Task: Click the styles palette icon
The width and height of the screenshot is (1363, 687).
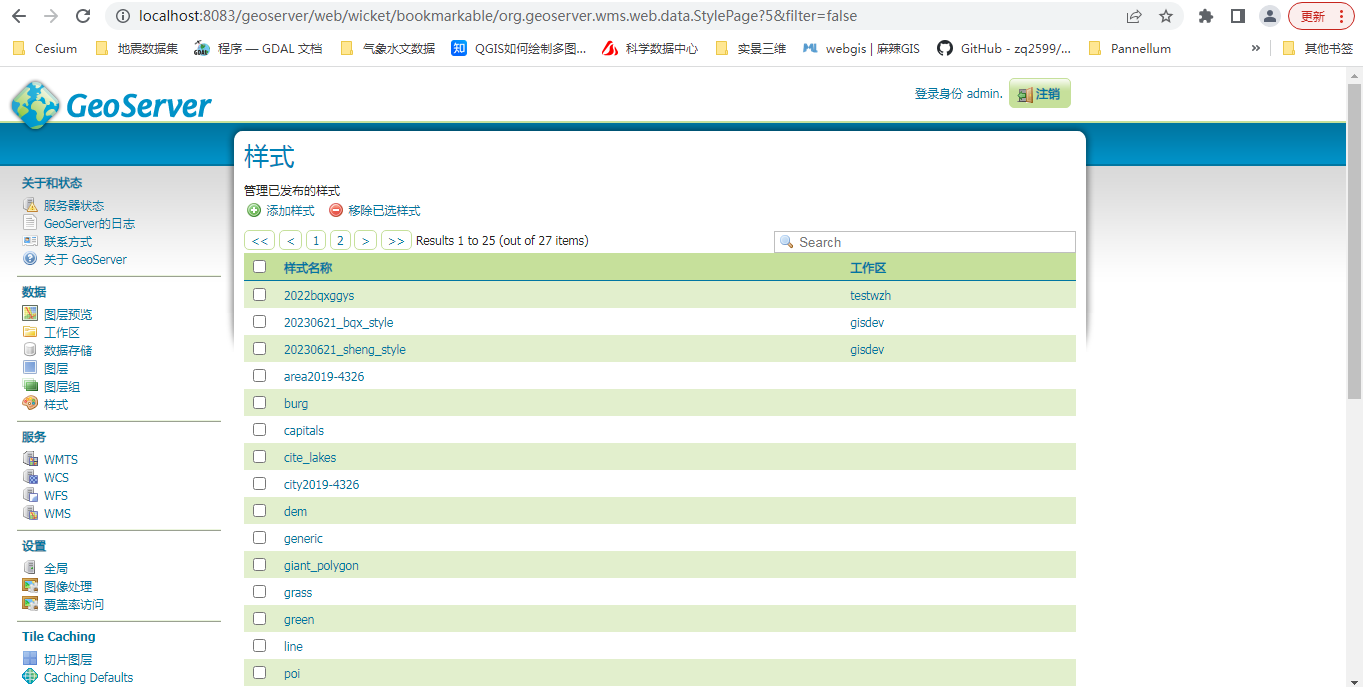Action: [x=30, y=404]
